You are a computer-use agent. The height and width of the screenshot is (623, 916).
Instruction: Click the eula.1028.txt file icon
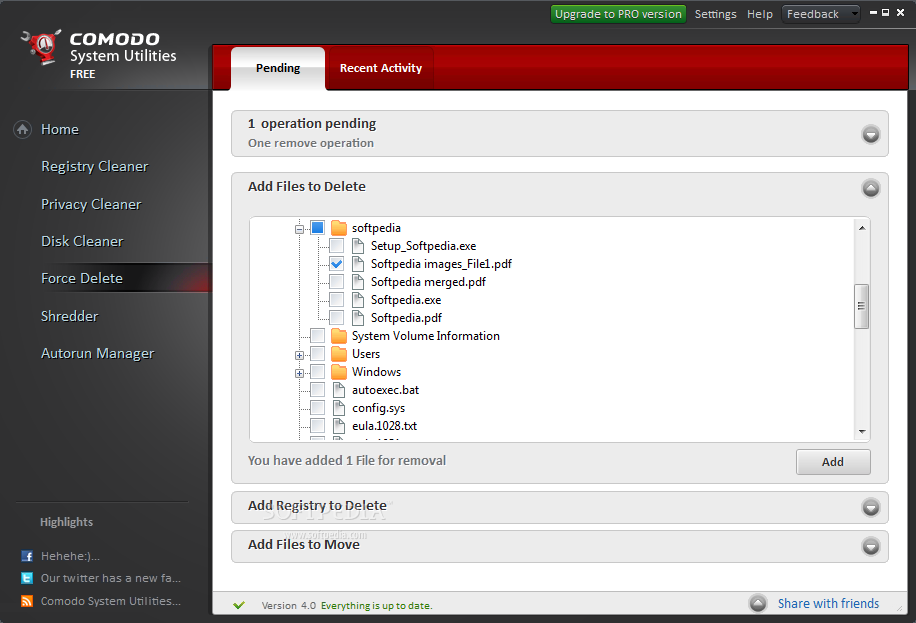pyautogui.click(x=339, y=425)
